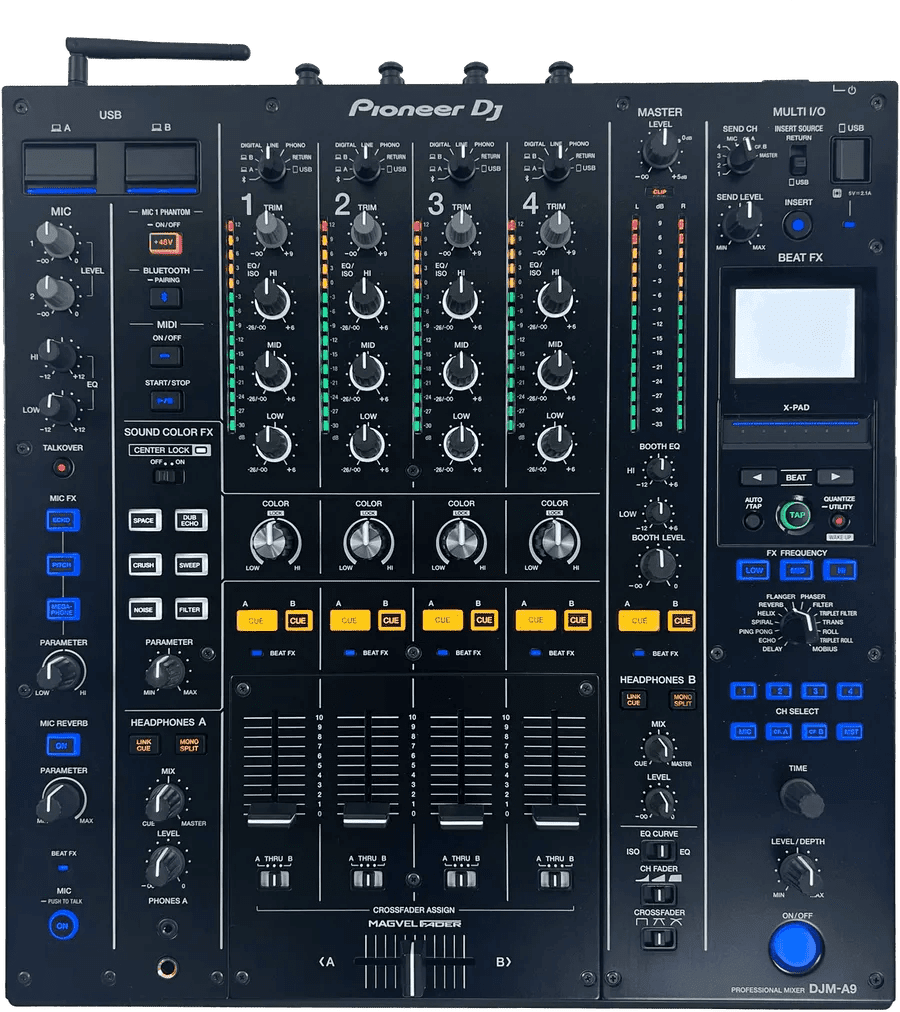Switch MIC REVERB on
The image size is (900, 1012).
click(63, 745)
